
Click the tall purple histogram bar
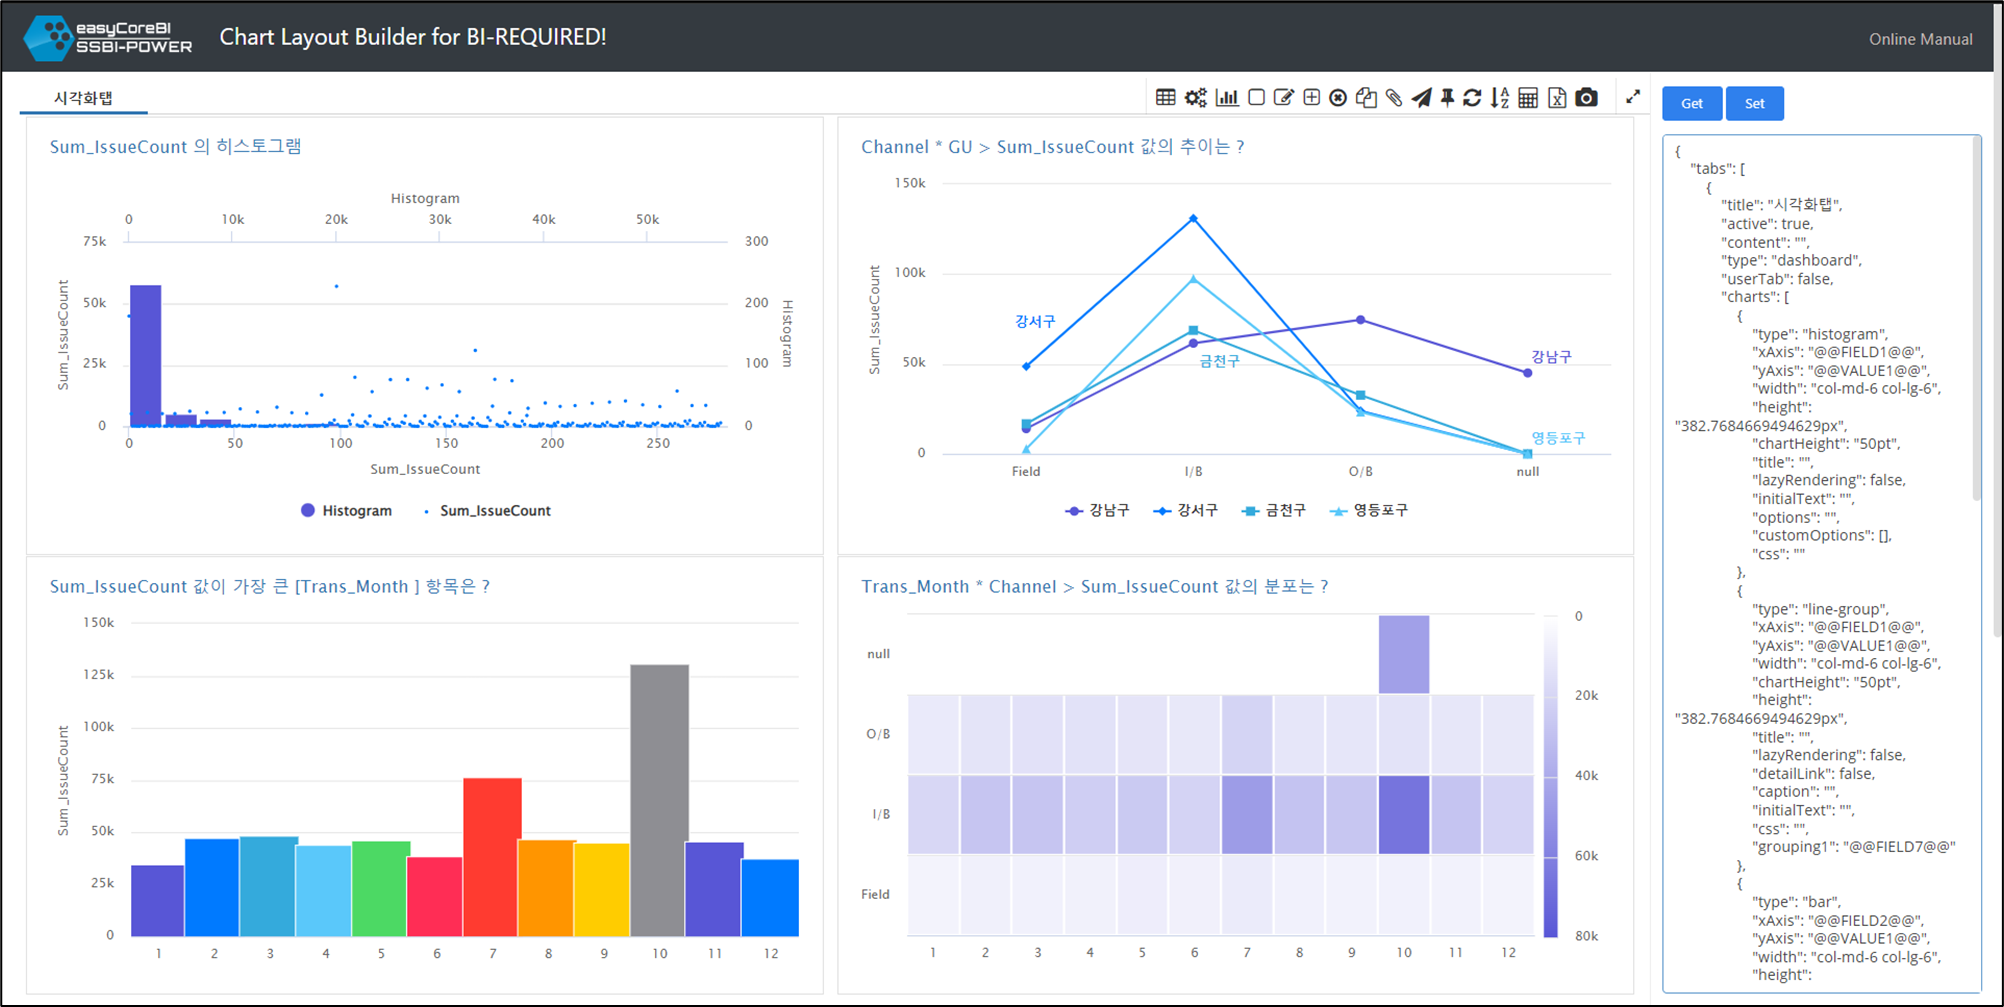(x=145, y=356)
